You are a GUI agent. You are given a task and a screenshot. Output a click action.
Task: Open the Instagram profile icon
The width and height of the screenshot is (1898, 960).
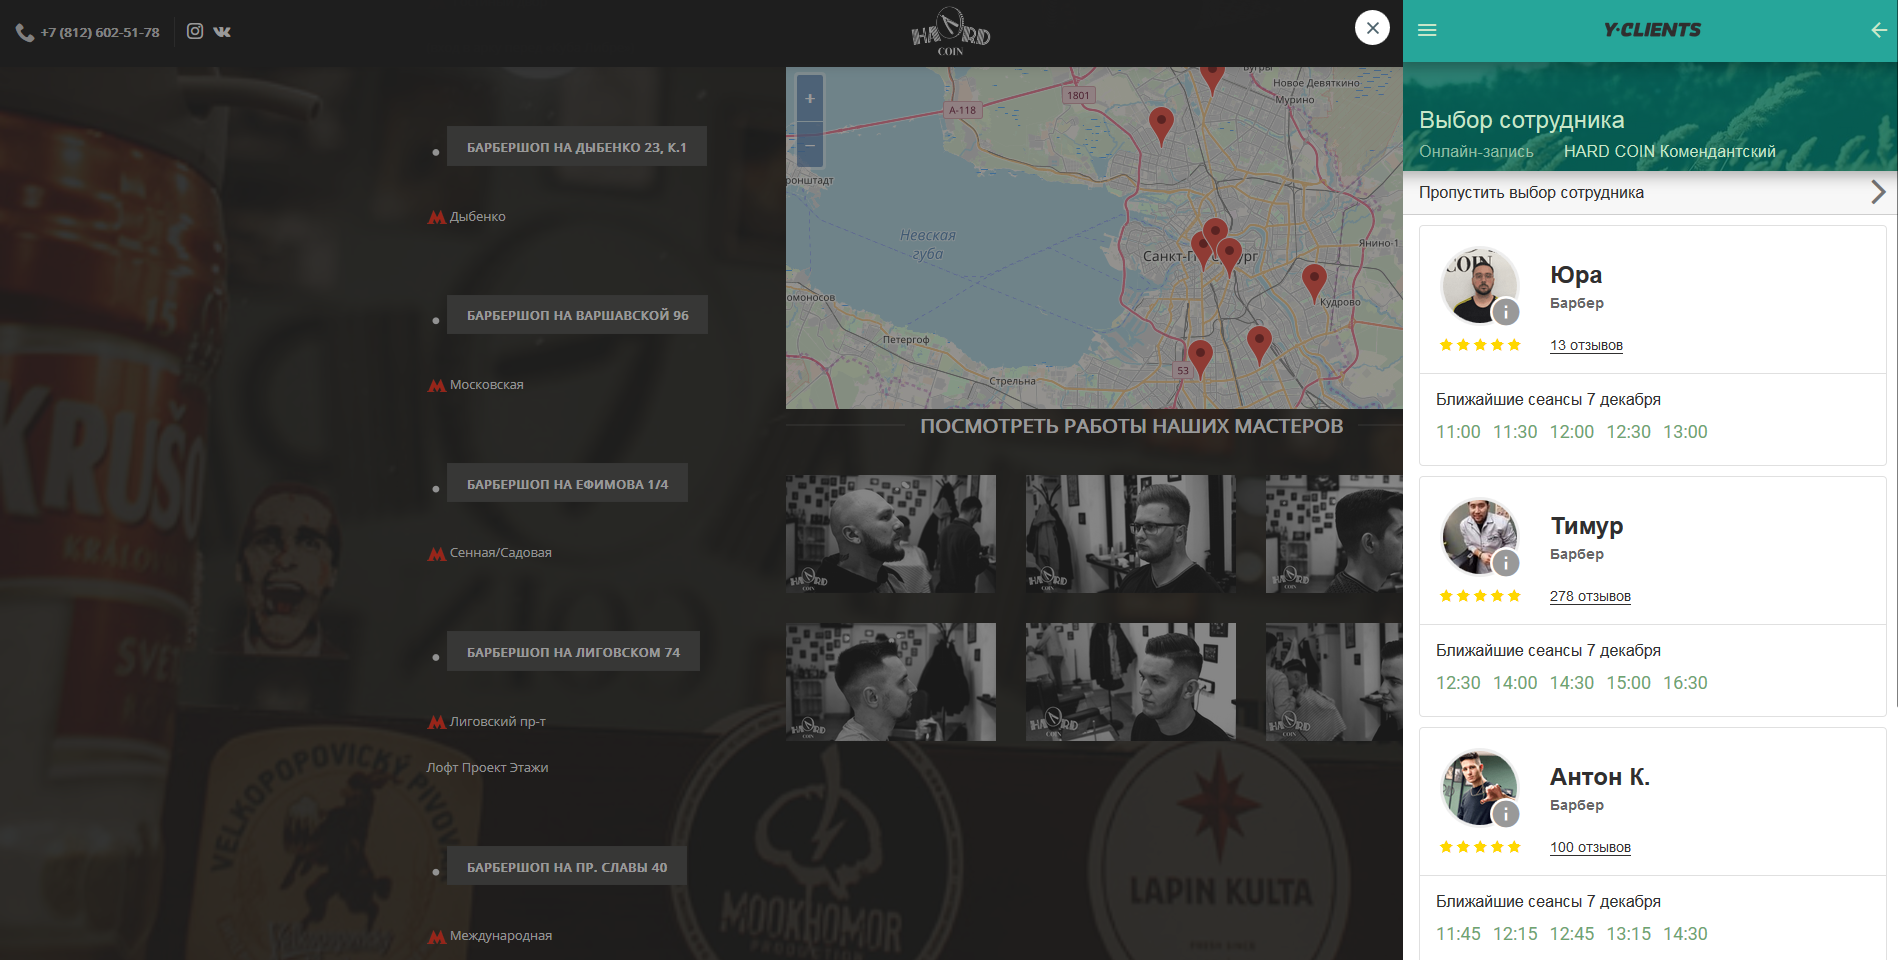coord(195,31)
